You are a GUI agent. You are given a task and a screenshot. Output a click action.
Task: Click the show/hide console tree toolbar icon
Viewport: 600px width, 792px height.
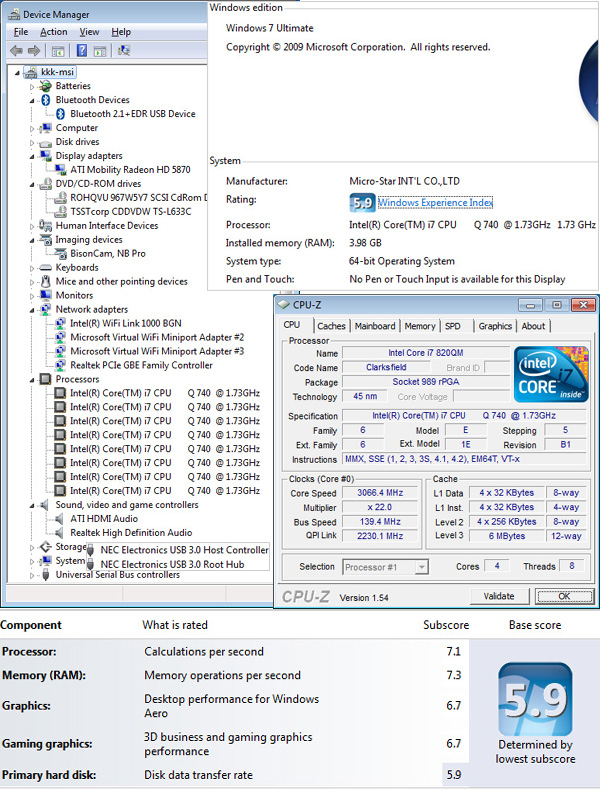(x=58, y=51)
